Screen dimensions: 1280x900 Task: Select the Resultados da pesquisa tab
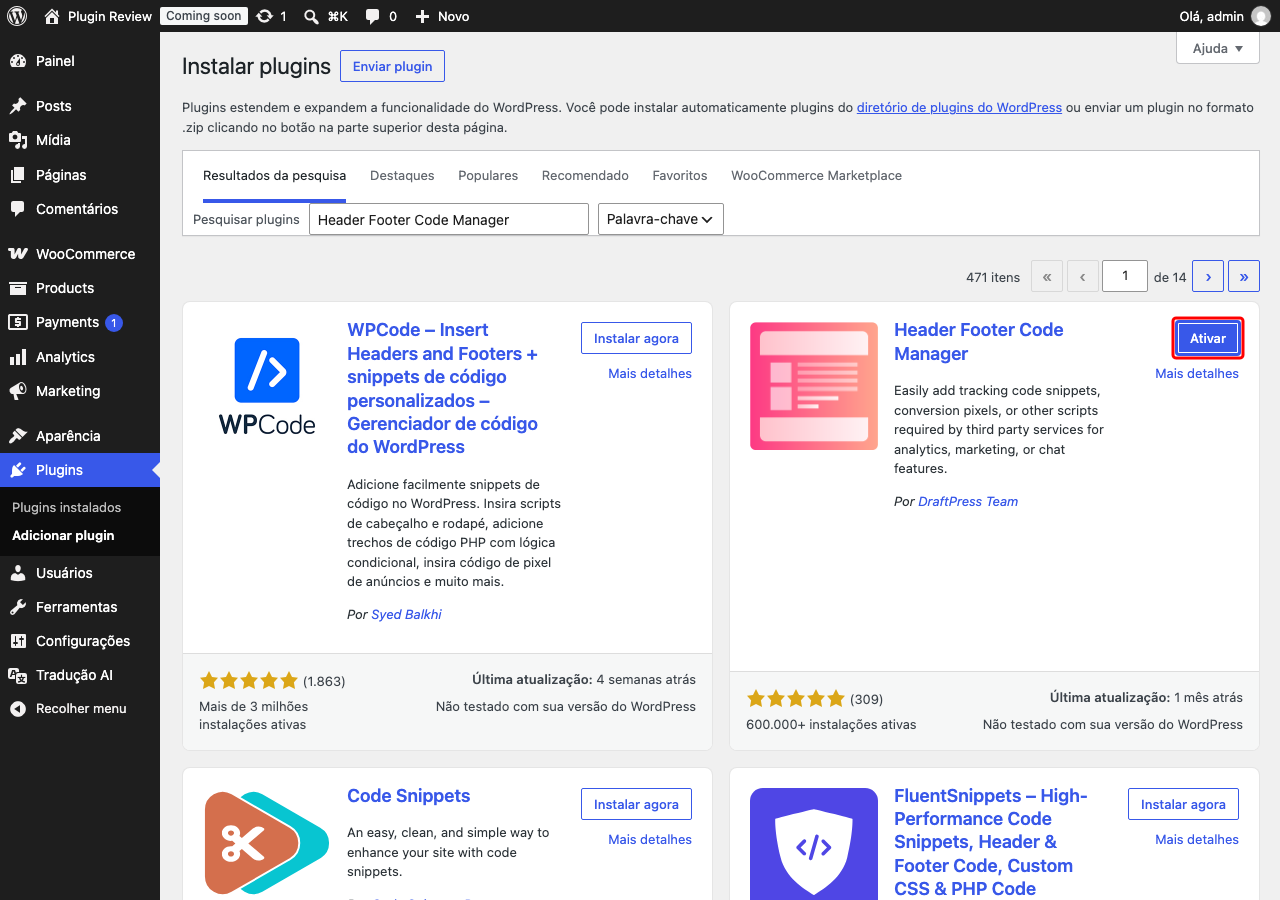click(274, 175)
